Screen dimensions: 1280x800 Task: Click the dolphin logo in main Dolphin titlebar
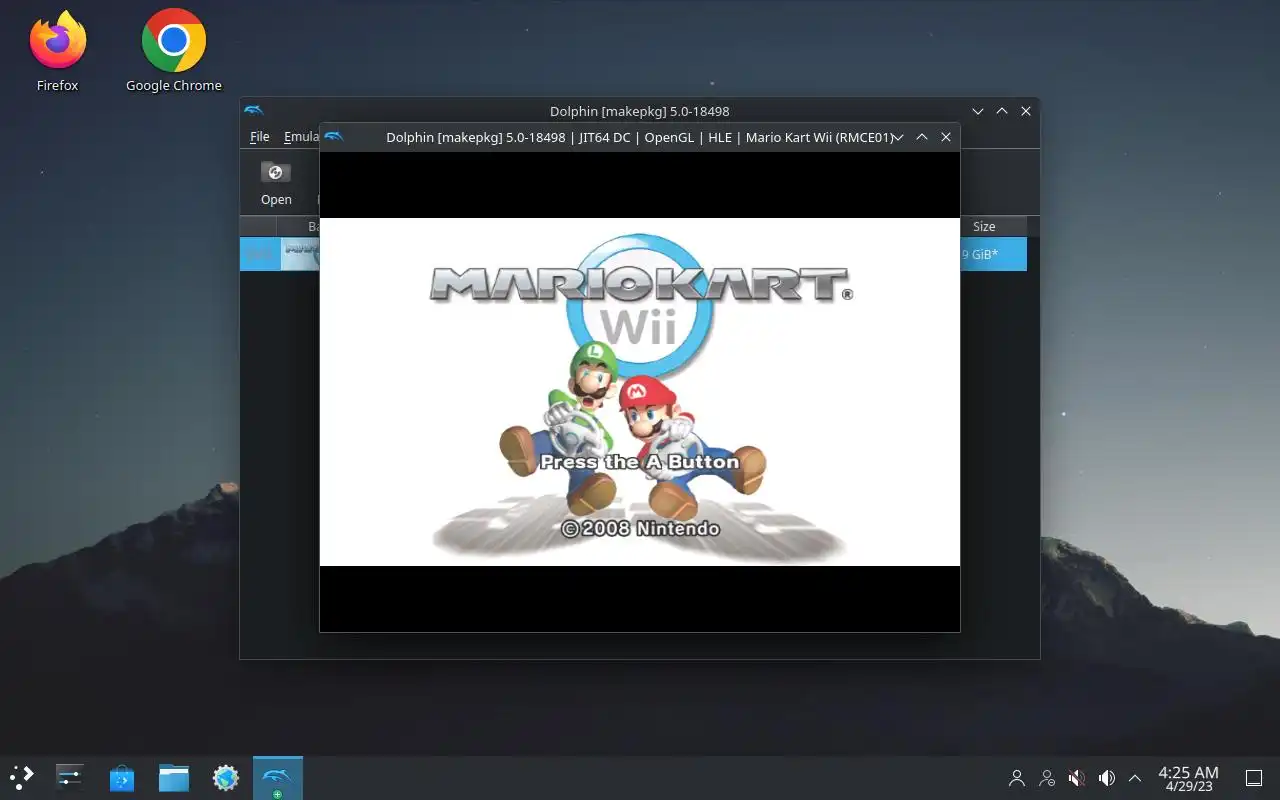point(254,111)
